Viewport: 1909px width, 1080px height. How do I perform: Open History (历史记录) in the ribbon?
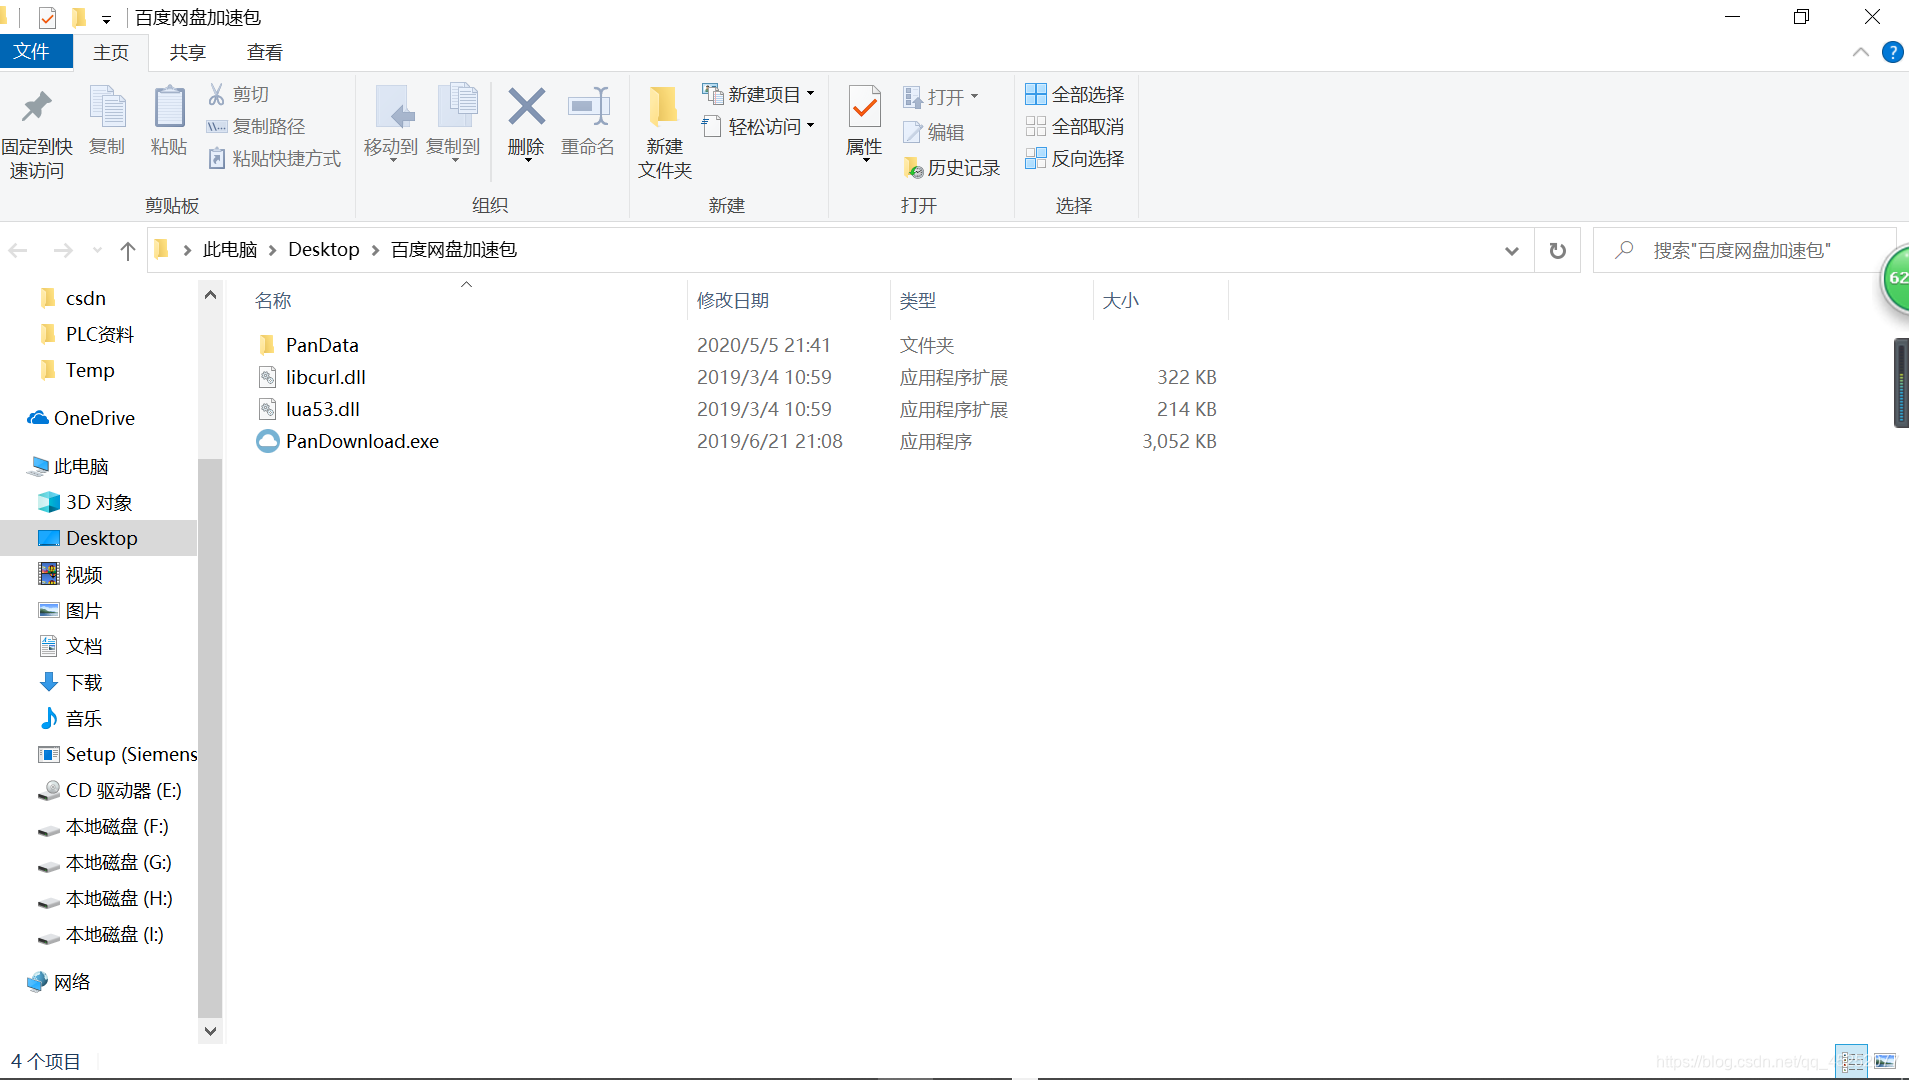951,167
